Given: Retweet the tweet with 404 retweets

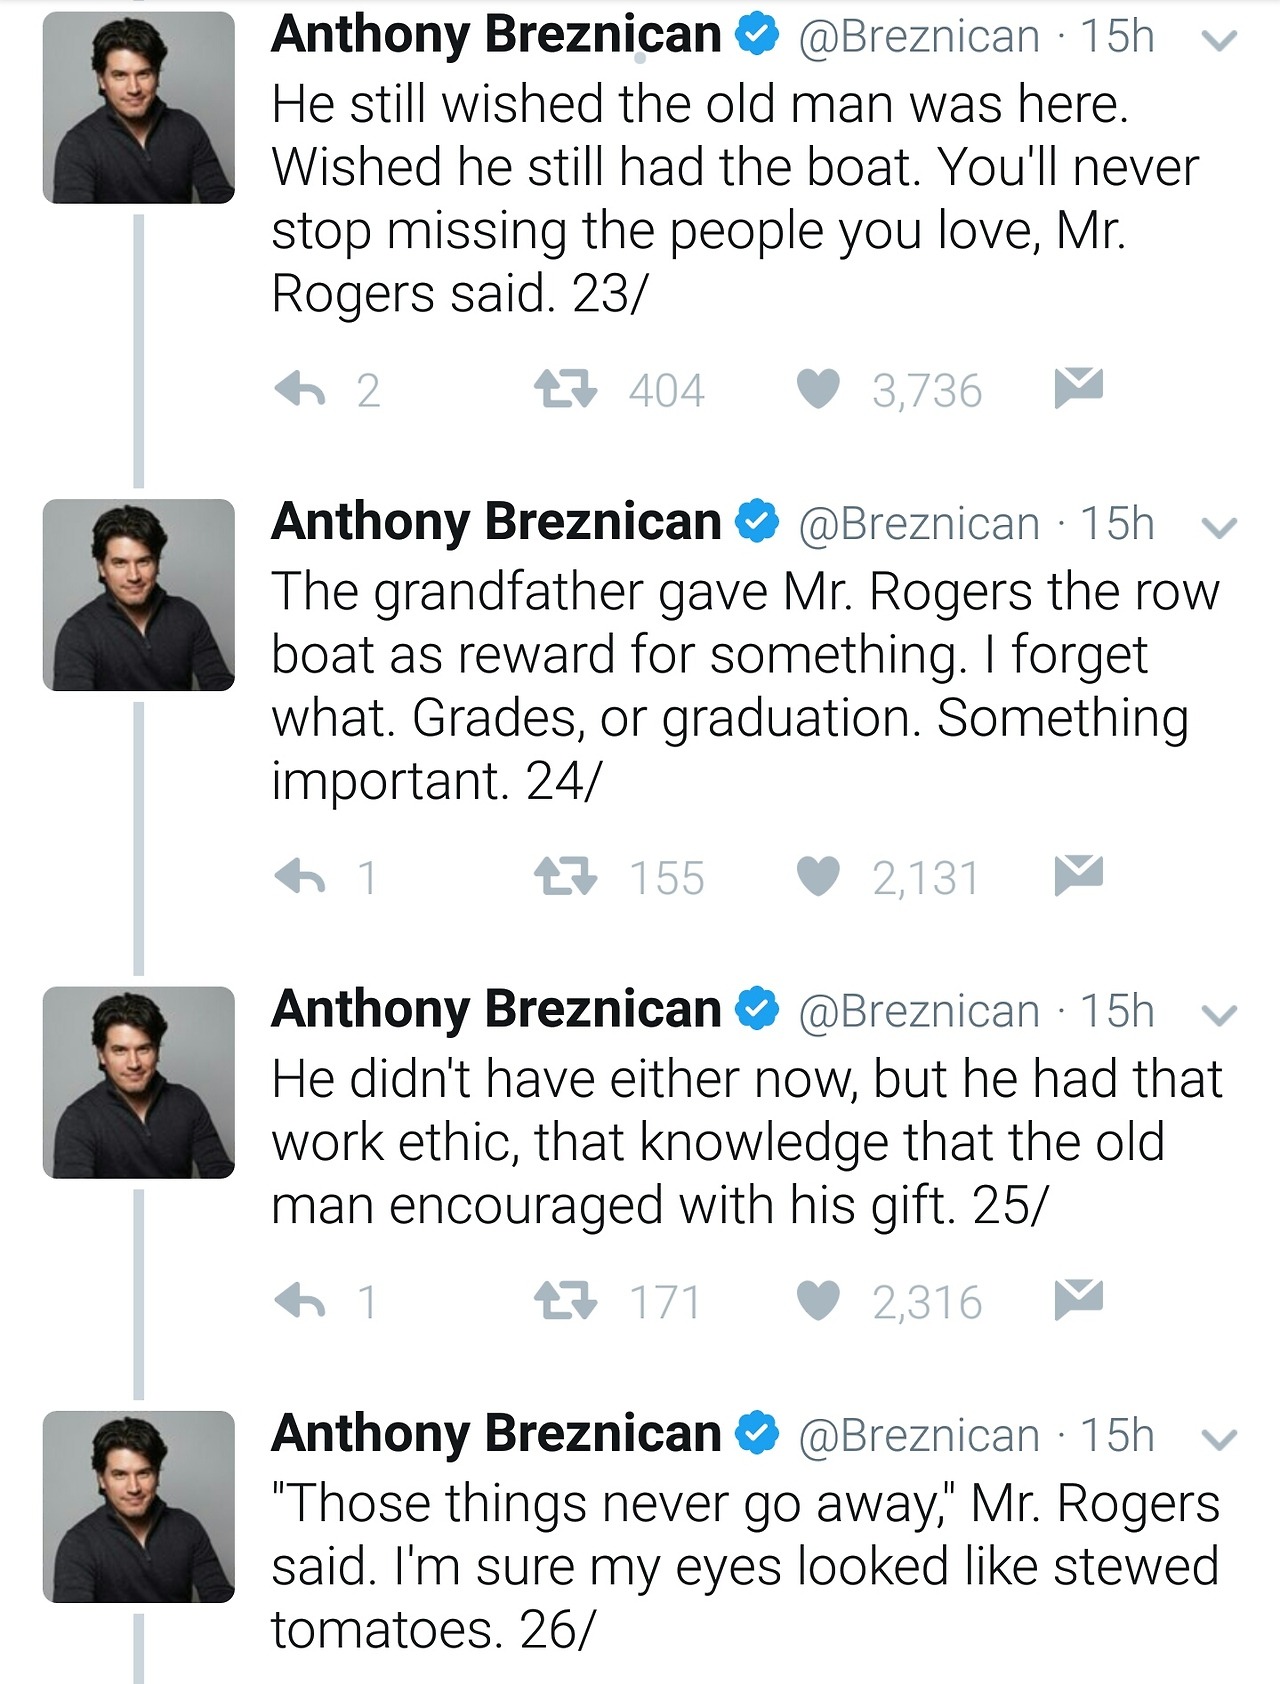Looking at the screenshot, I should [x=565, y=389].
